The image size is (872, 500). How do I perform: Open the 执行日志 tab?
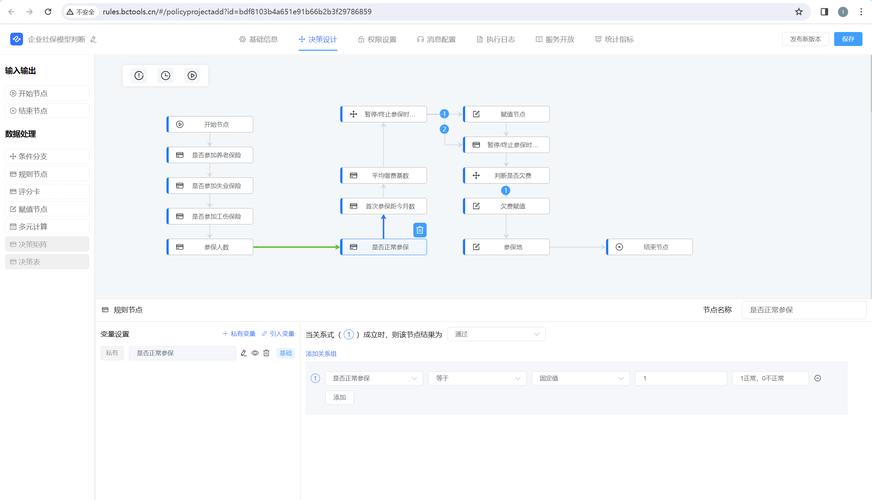[x=495, y=39]
